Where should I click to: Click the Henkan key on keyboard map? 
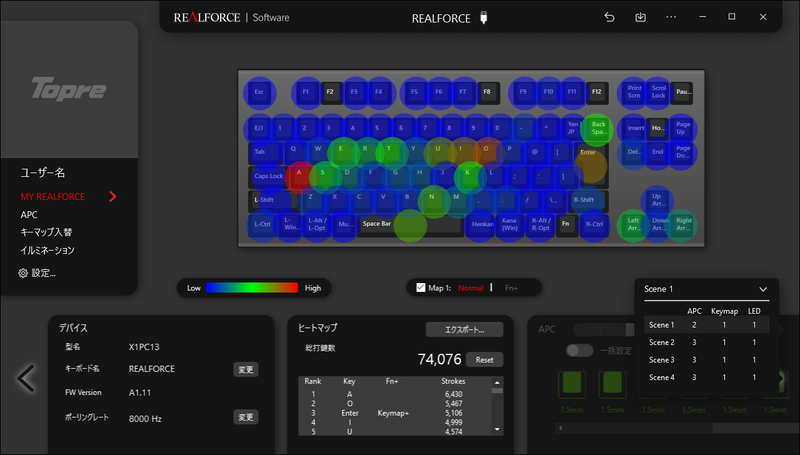coord(482,224)
